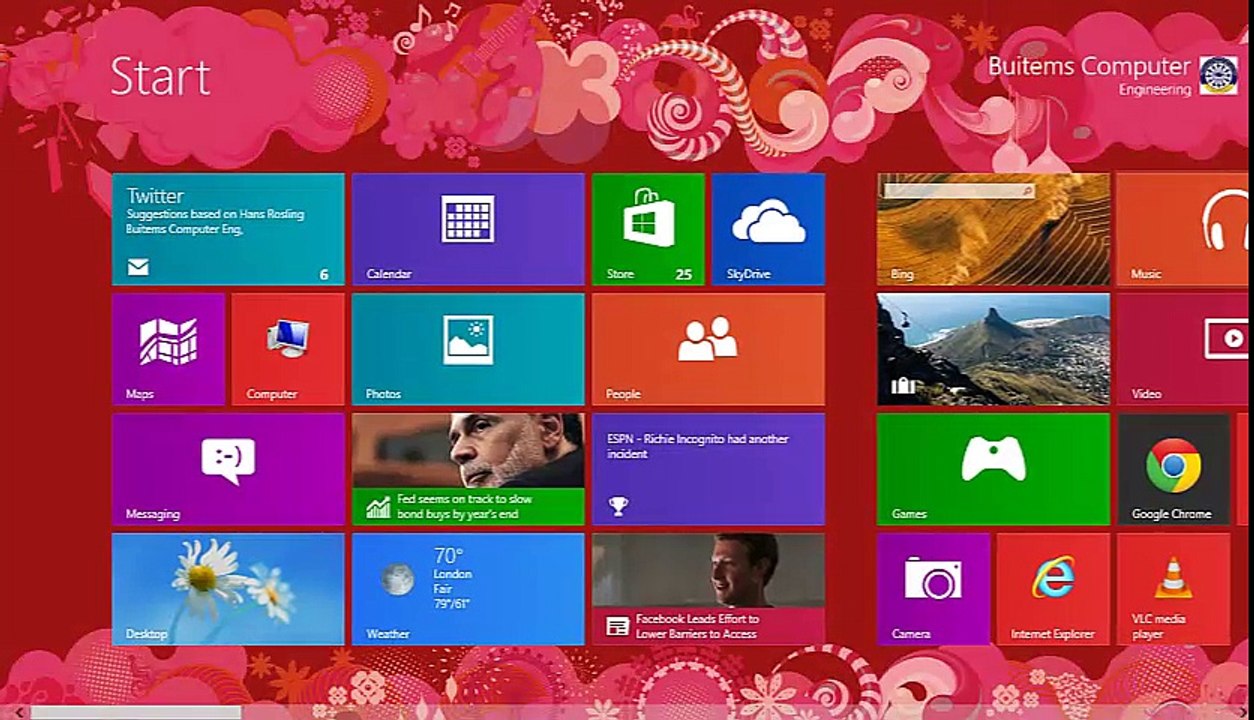Open the Travel tile with mountain photo
The image size is (1254, 720).
[993, 349]
